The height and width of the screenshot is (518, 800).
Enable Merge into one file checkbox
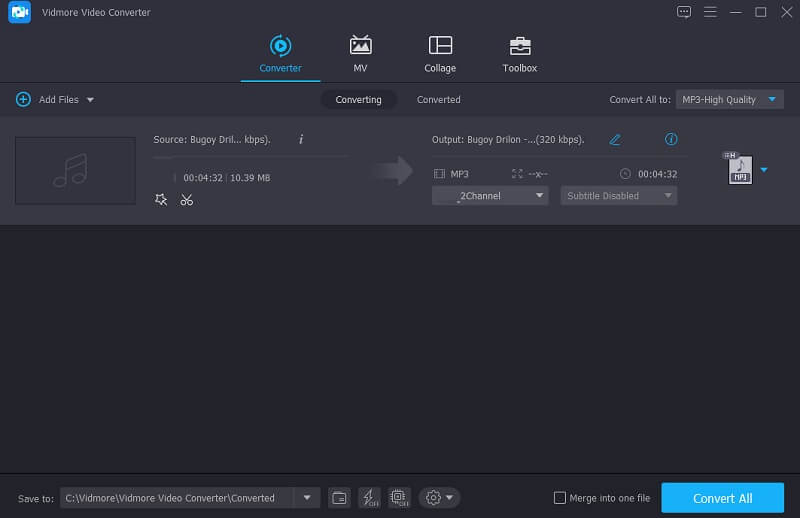pos(560,498)
